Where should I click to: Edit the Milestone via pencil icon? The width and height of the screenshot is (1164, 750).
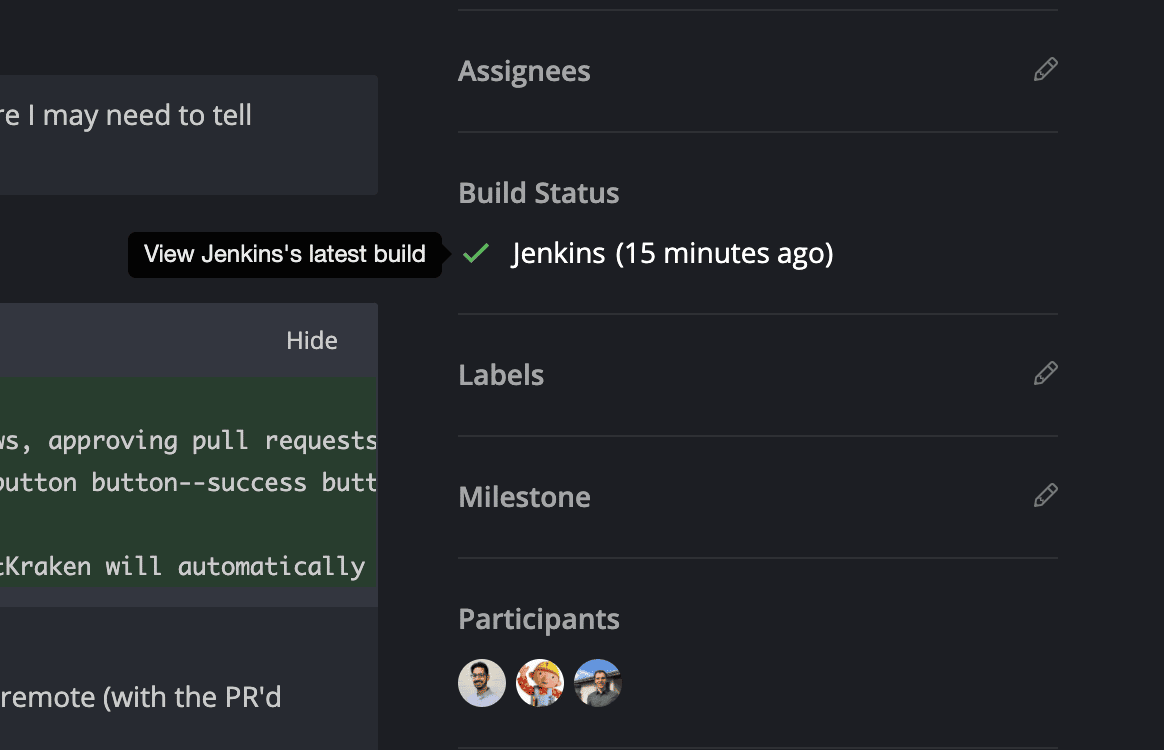1045,495
